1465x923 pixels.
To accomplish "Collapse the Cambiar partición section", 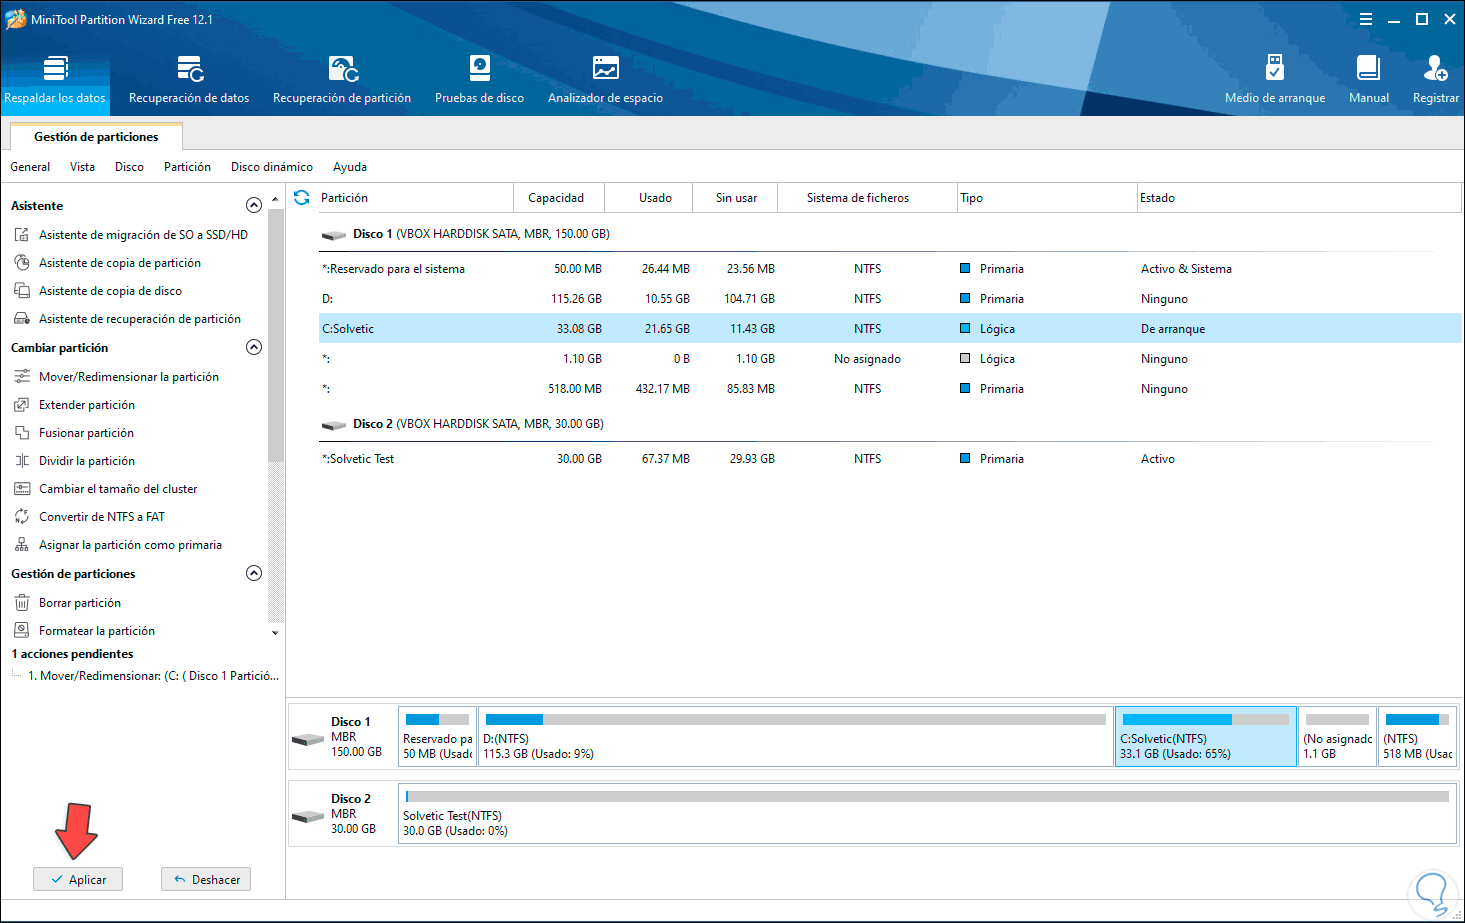I will point(254,347).
